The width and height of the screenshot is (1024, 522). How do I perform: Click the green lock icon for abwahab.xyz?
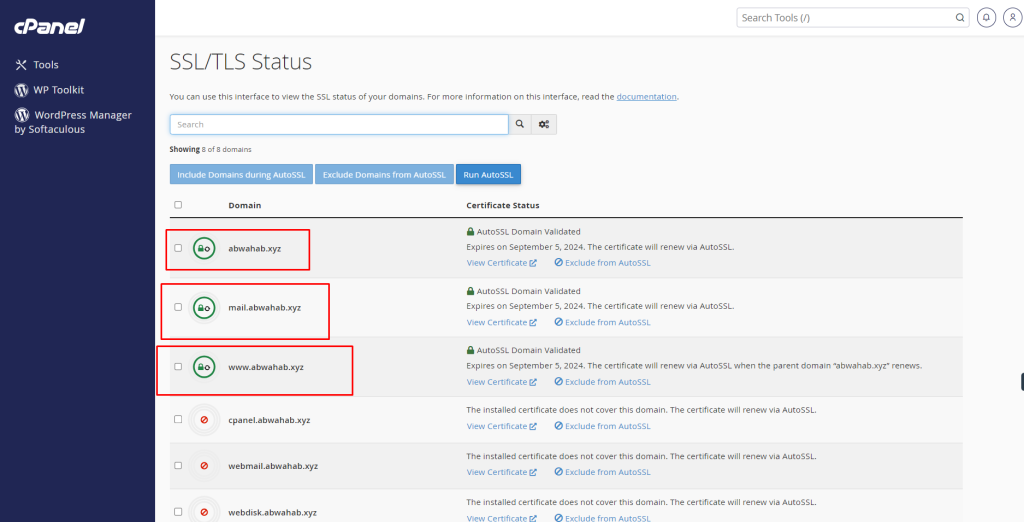coord(204,248)
